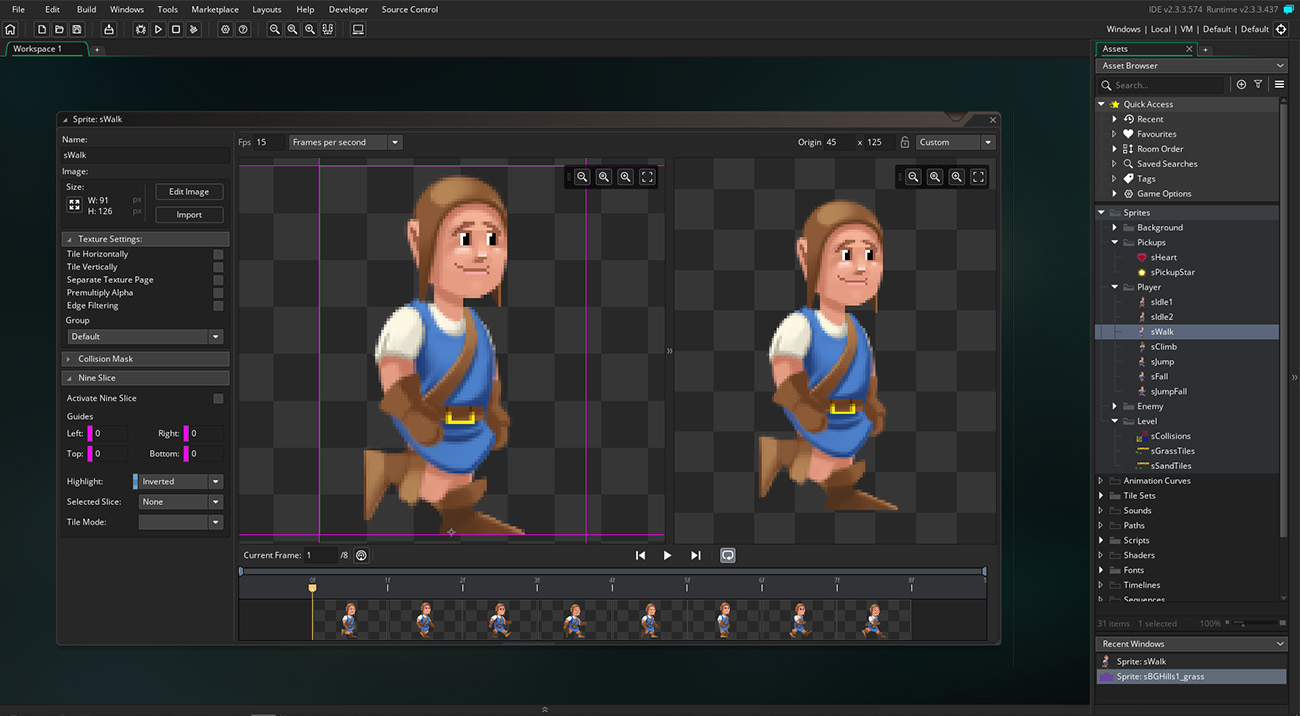
Task: Click fit-to-window icon in right preview
Action: [978, 177]
